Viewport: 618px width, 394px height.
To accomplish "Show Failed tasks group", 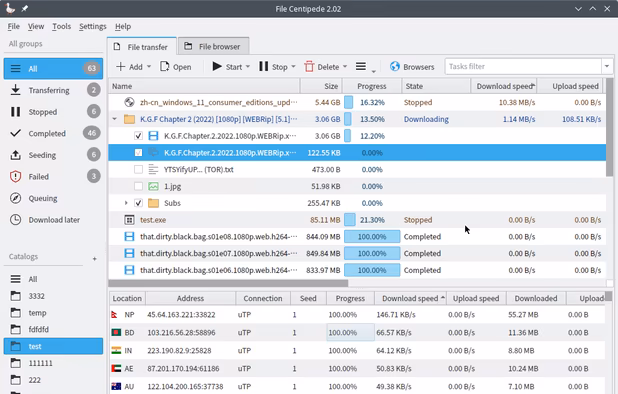I will click(x=53, y=177).
